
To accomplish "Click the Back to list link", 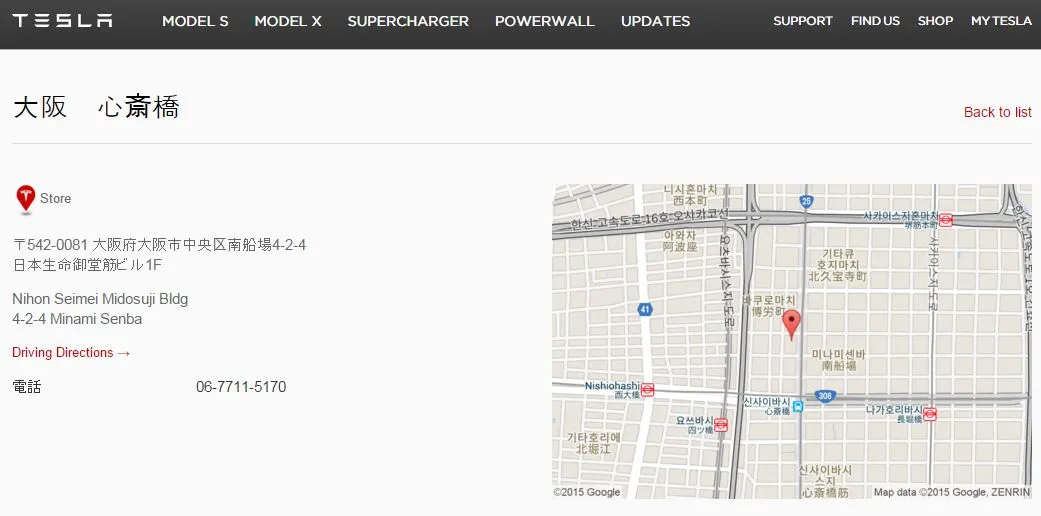I will point(998,112).
